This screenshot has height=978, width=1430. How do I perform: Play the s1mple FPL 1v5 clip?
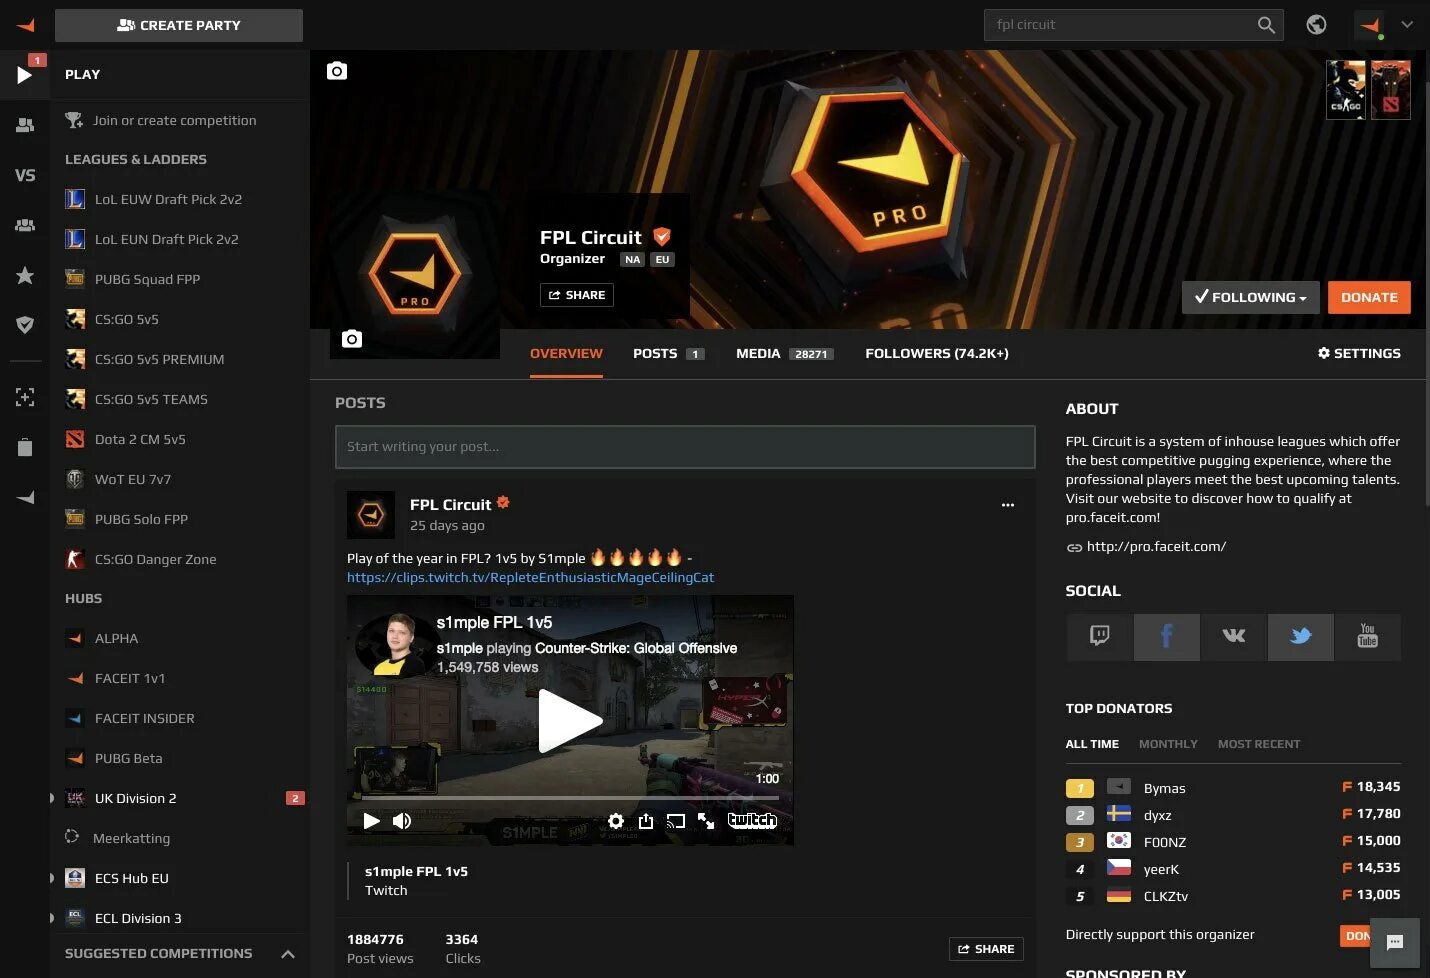tap(570, 721)
